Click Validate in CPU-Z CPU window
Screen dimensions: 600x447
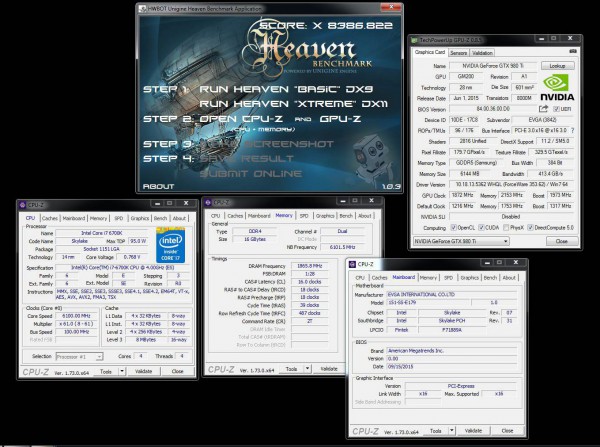(143, 371)
